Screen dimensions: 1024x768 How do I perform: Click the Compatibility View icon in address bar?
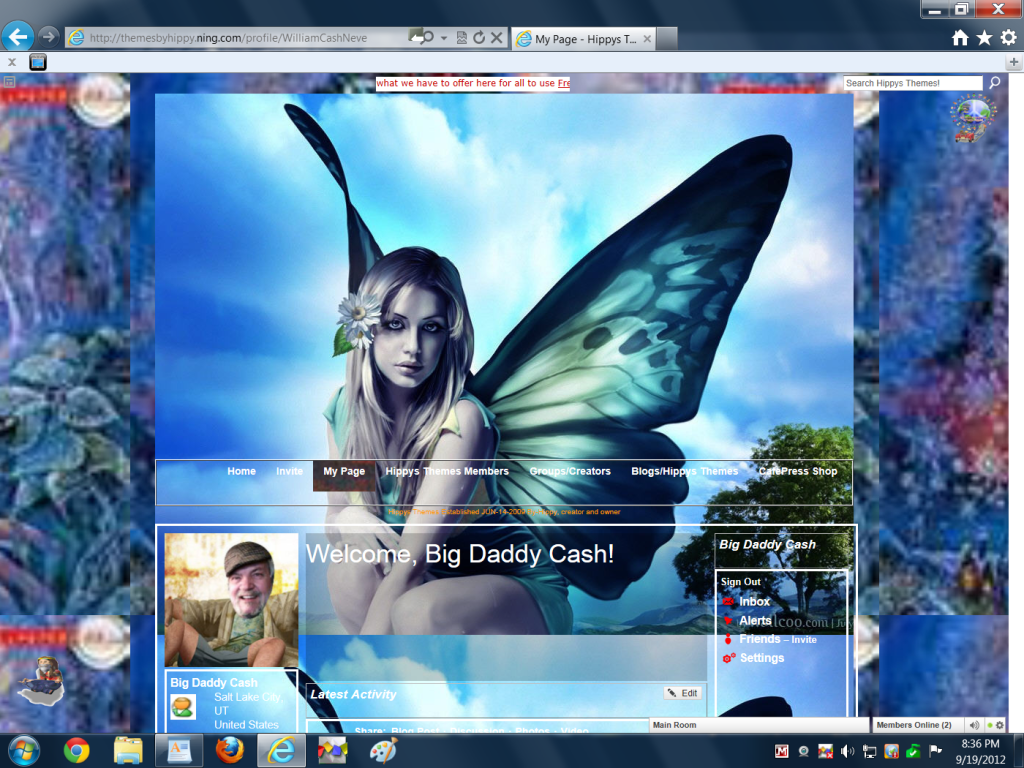[x=462, y=37]
